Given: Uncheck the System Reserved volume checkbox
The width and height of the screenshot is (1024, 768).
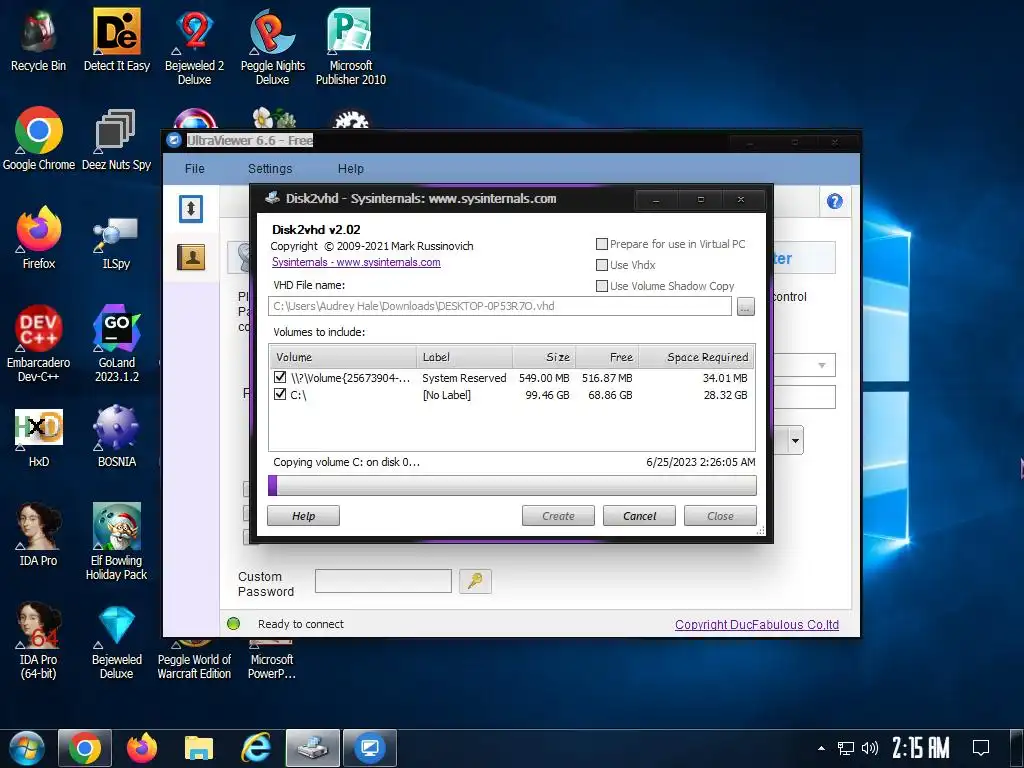Looking at the screenshot, I should [280, 377].
